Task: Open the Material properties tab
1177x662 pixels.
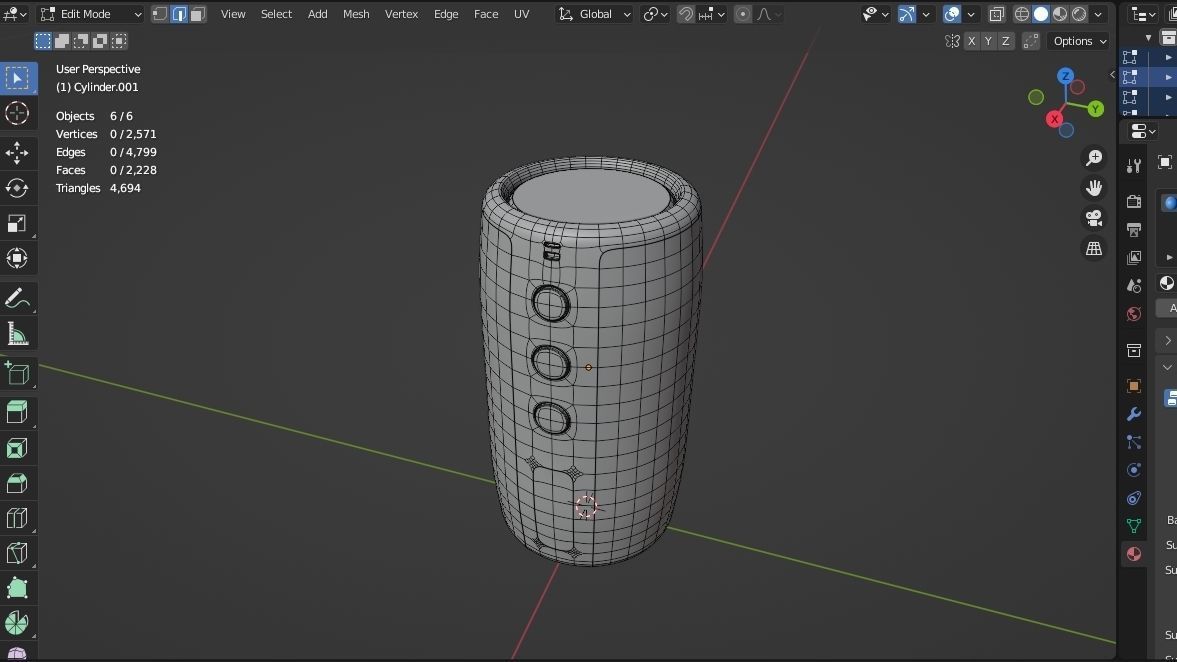Action: [1133, 554]
